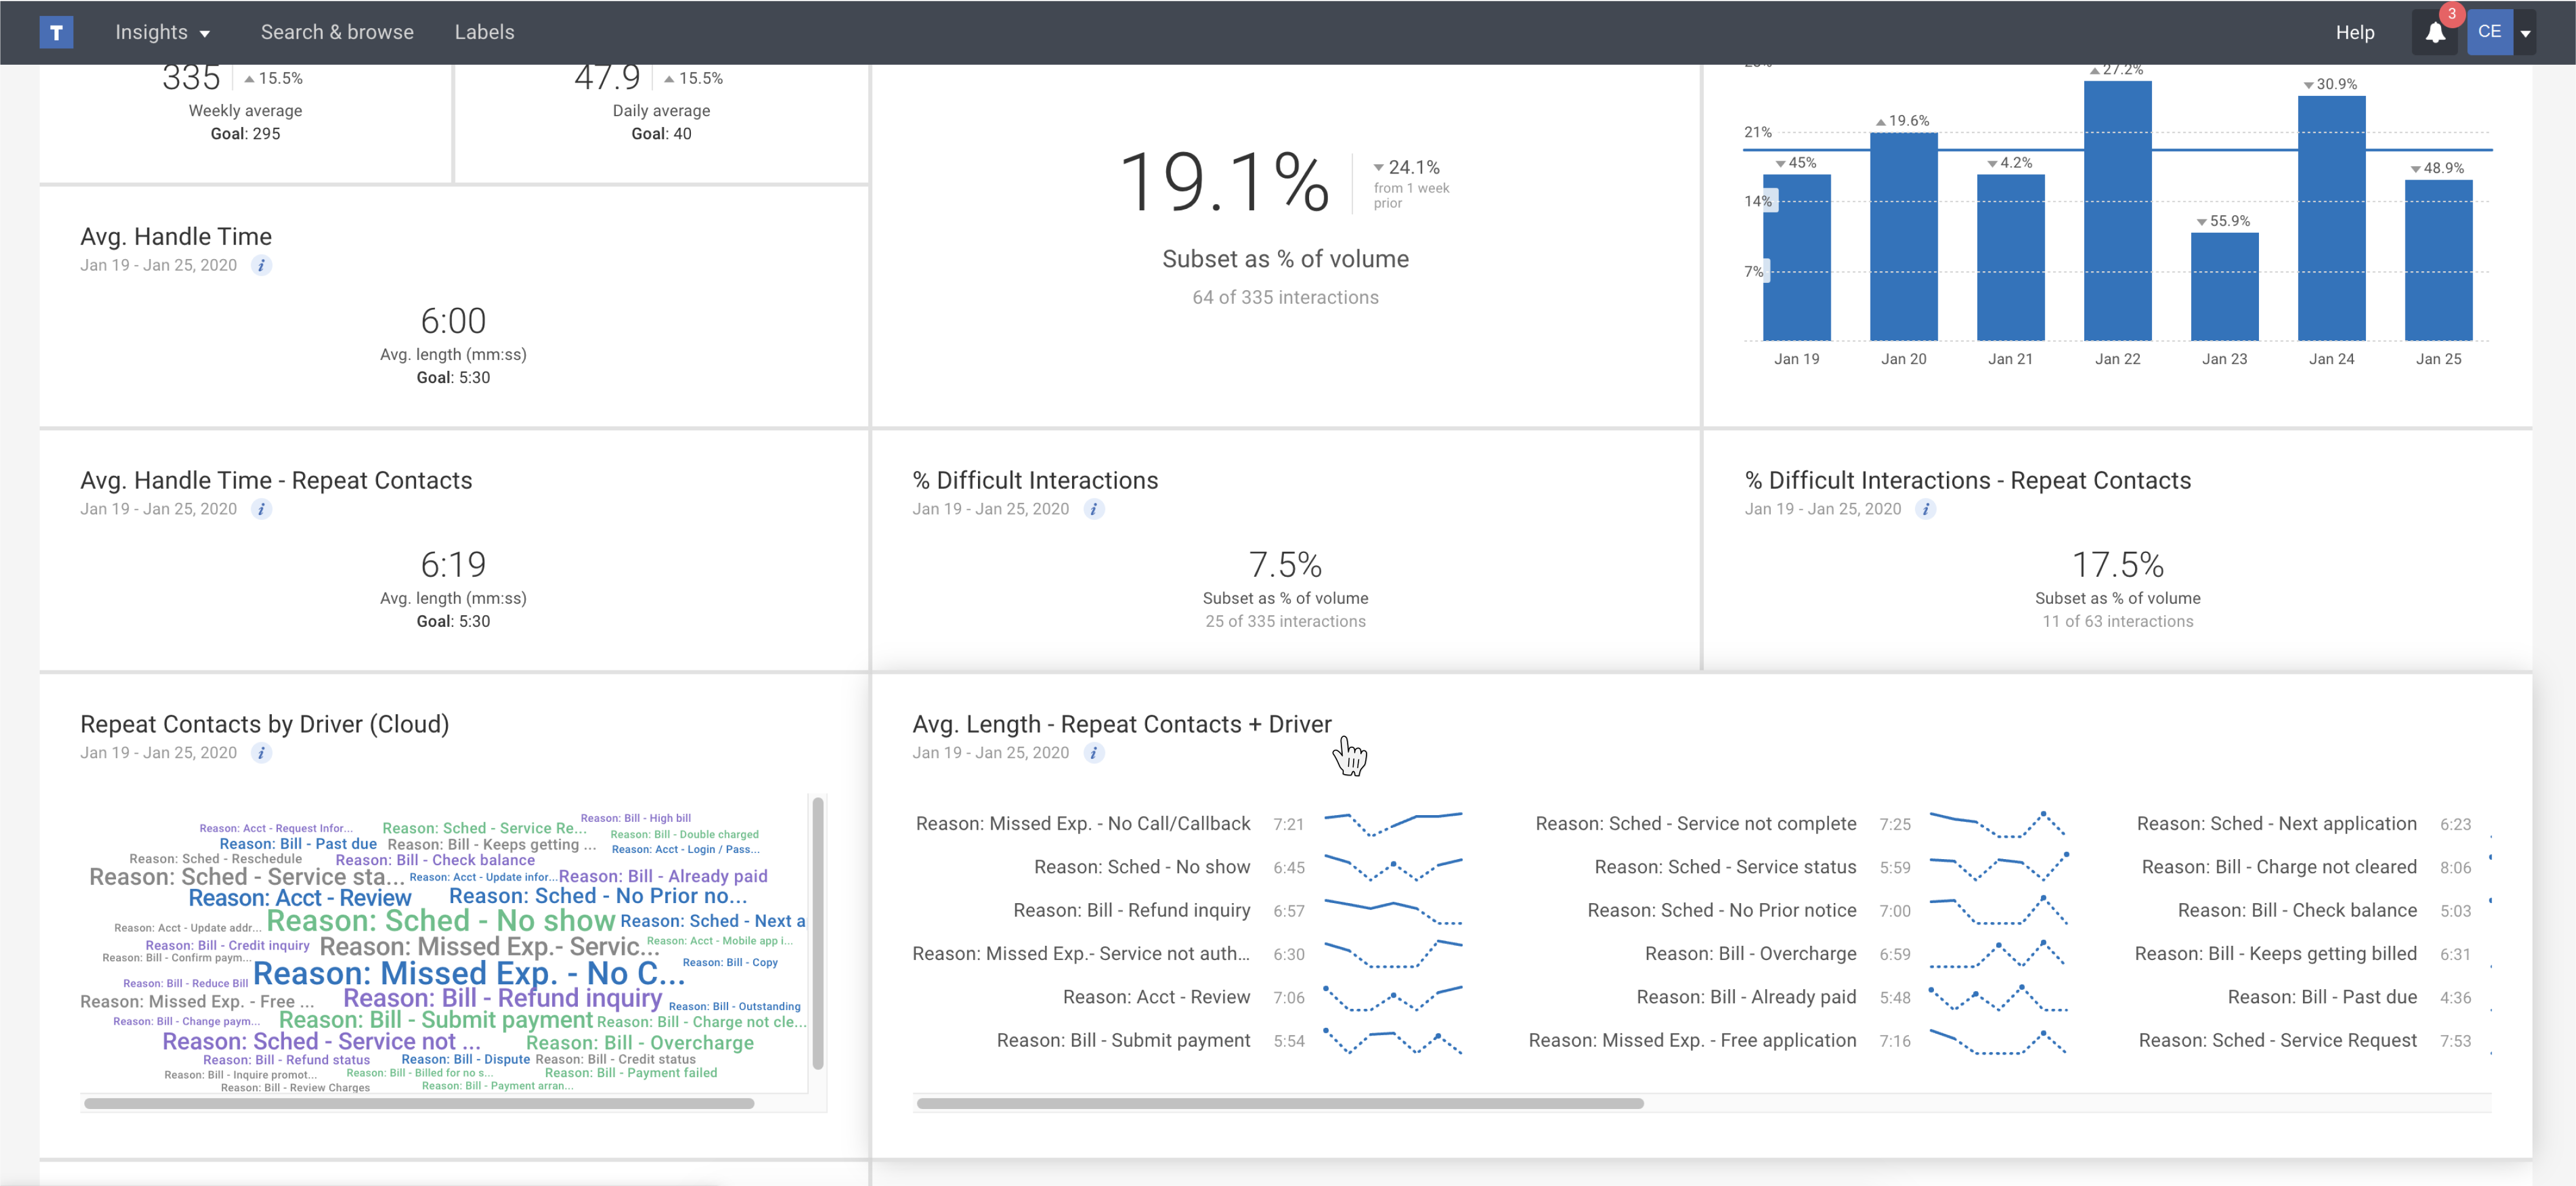Expand the CE account dropdown arrow
This screenshot has height=1186, width=2576.
point(2525,33)
